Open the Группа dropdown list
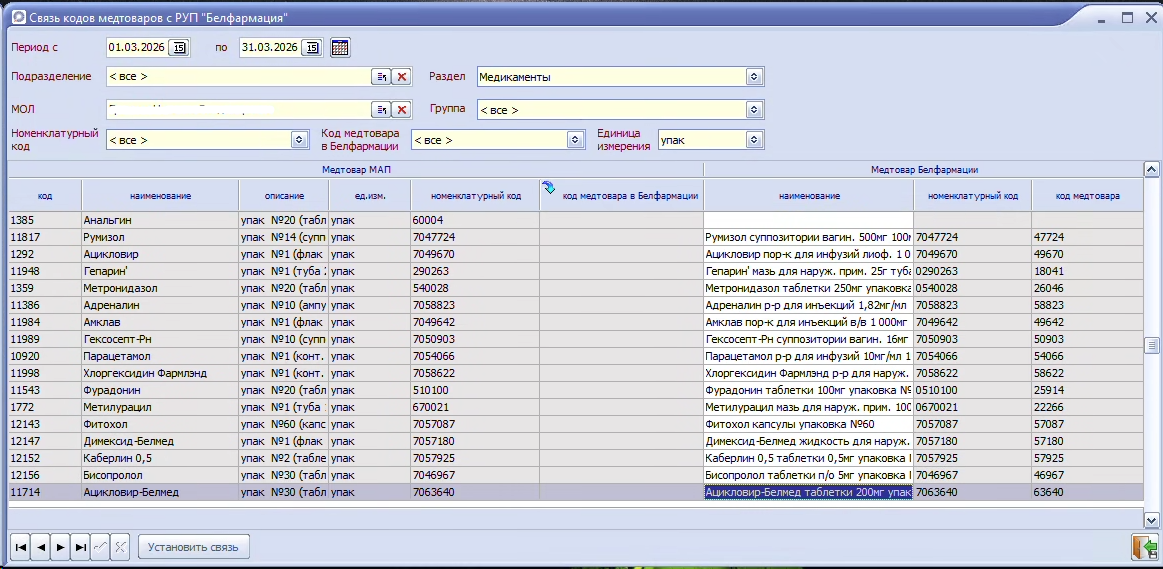Screen dimensions: 1163x569 tap(755, 110)
